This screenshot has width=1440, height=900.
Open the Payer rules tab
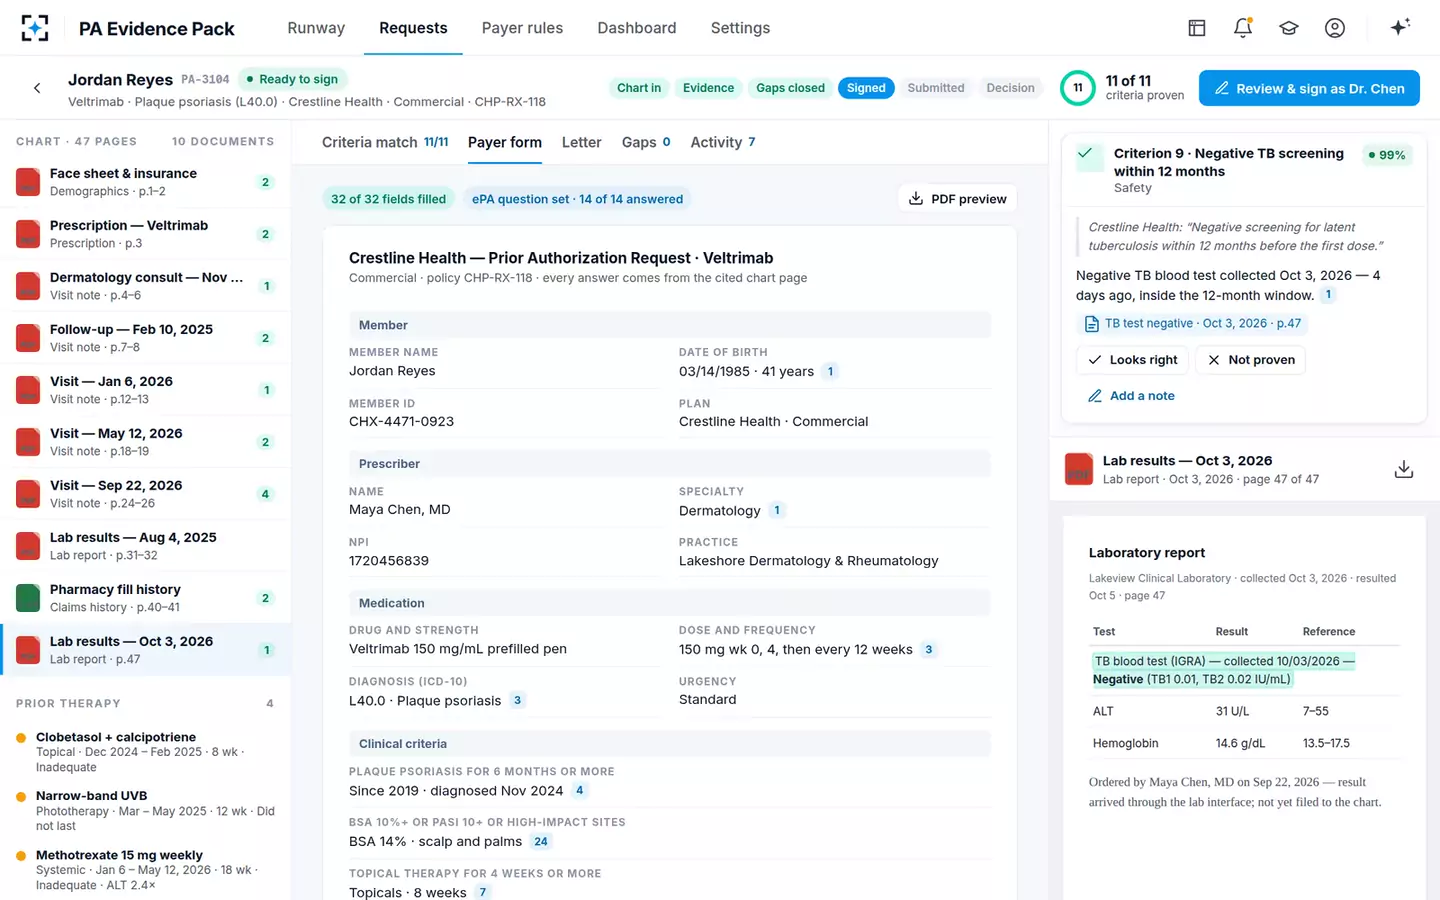click(522, 28)
